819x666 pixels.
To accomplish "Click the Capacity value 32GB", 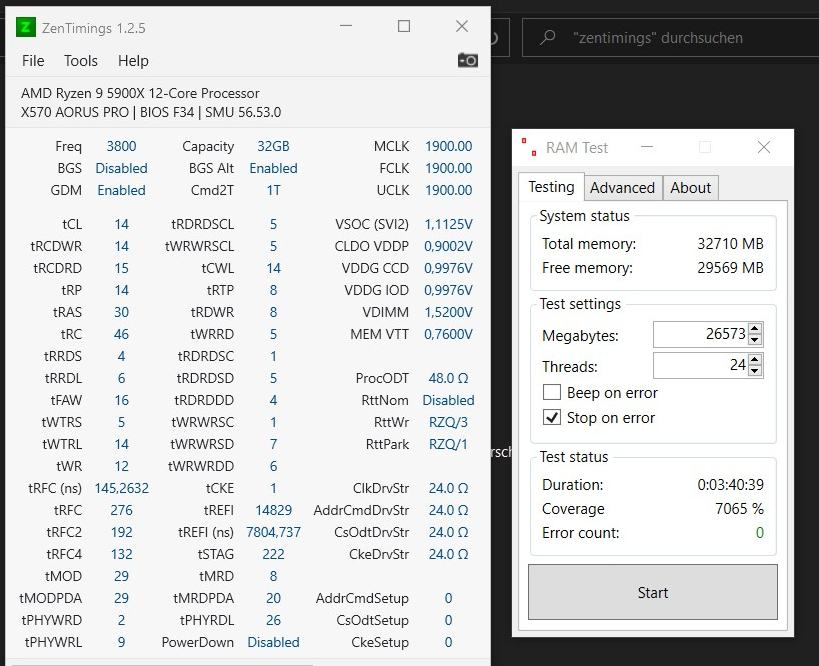I will pyautogui.click(x=273, y=146).
